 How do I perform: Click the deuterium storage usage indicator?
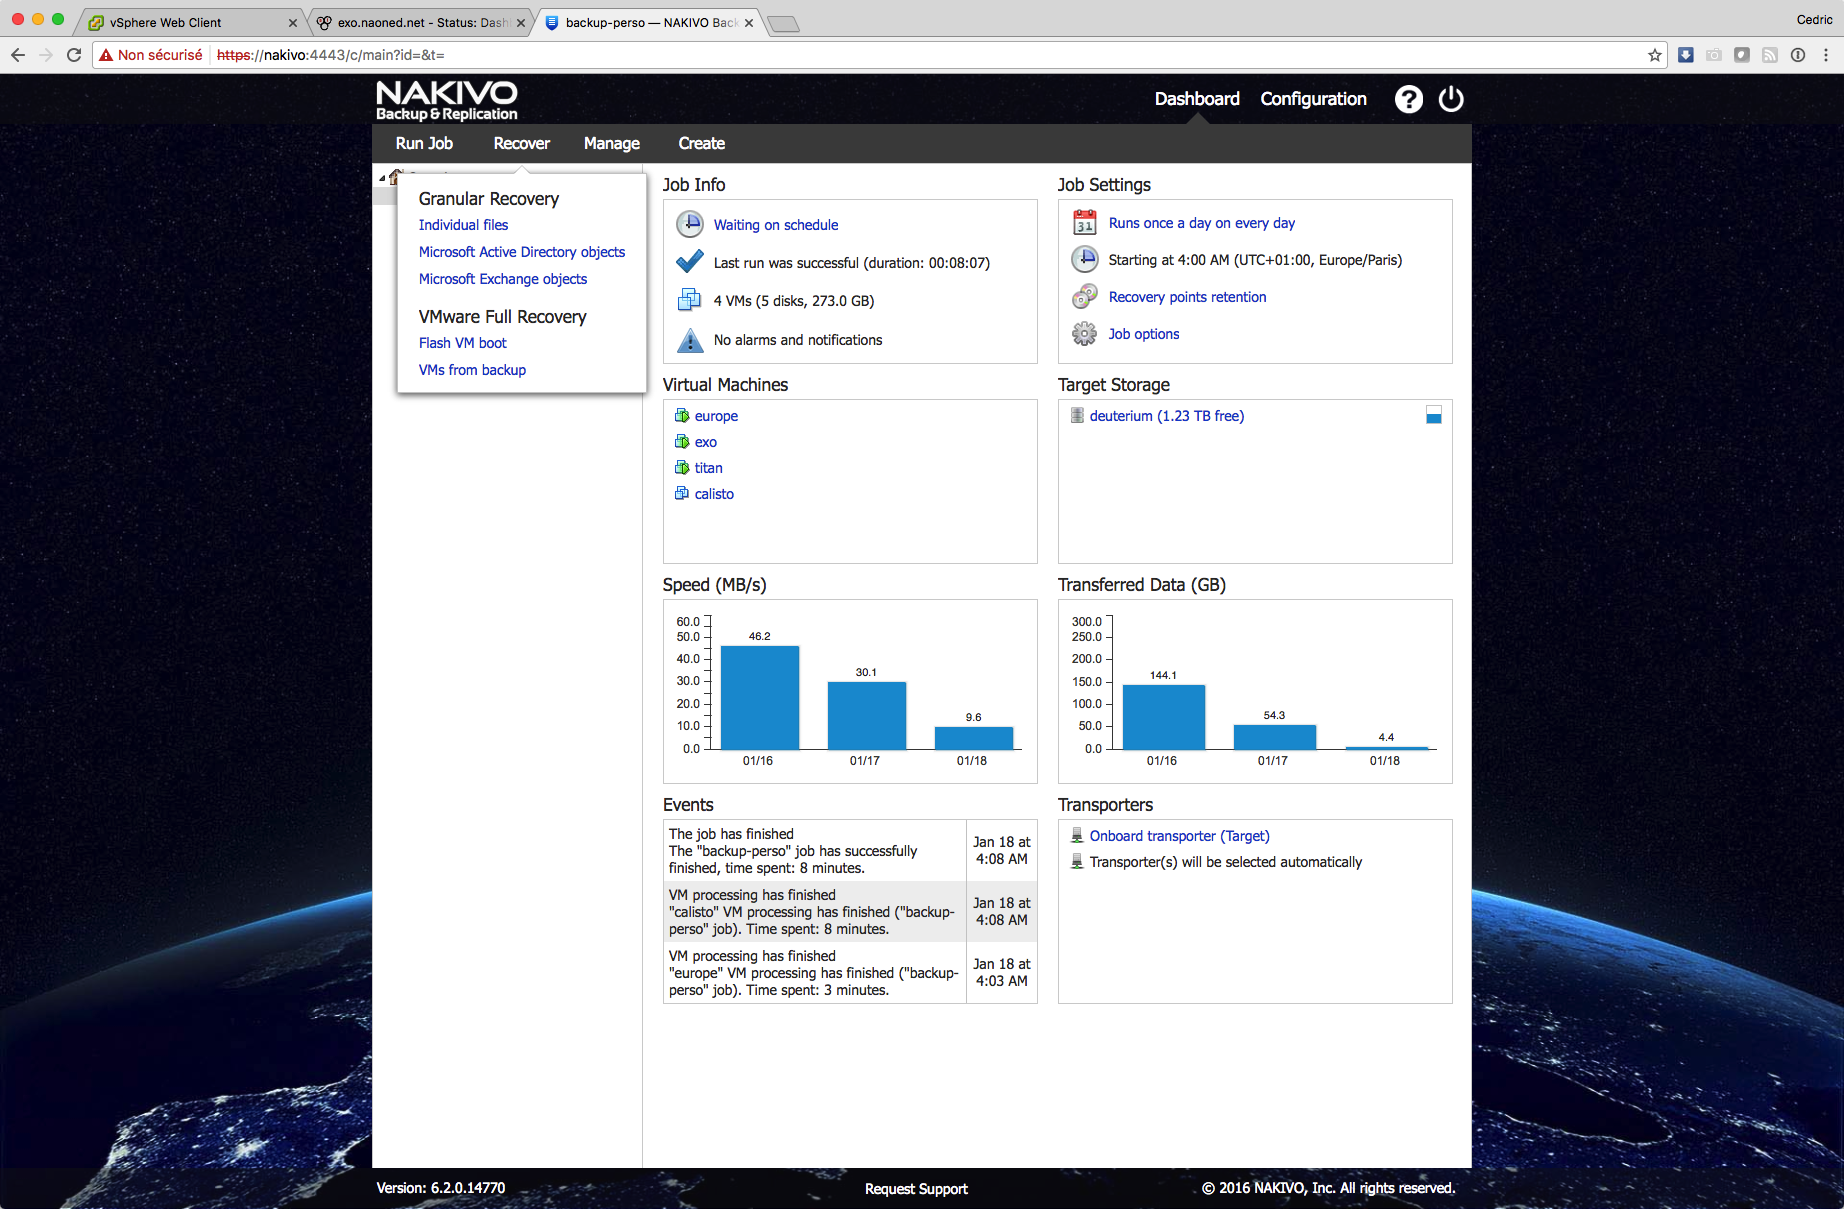(1433, 415)
